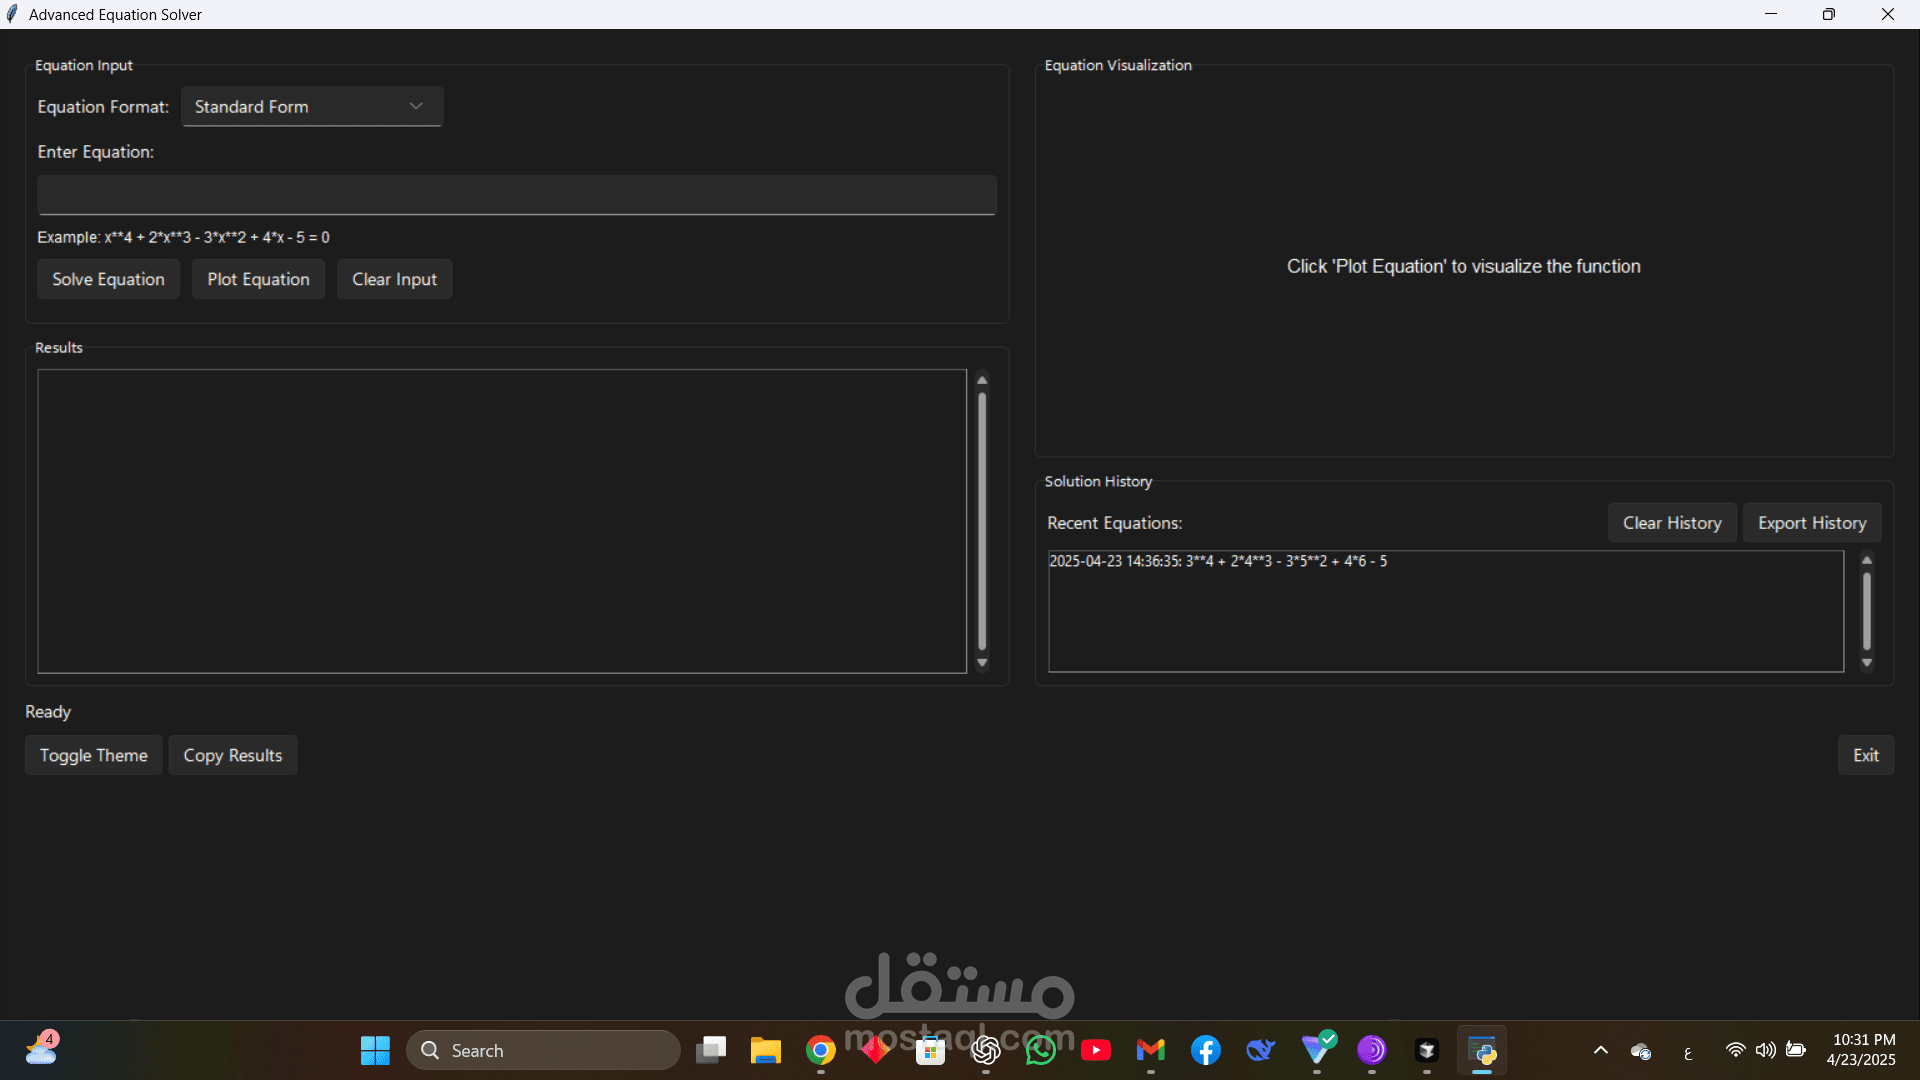This screenshot has width=1920, height=1080.
Task: Open File Explorer from the taskbar
Action: [765, 1050]
